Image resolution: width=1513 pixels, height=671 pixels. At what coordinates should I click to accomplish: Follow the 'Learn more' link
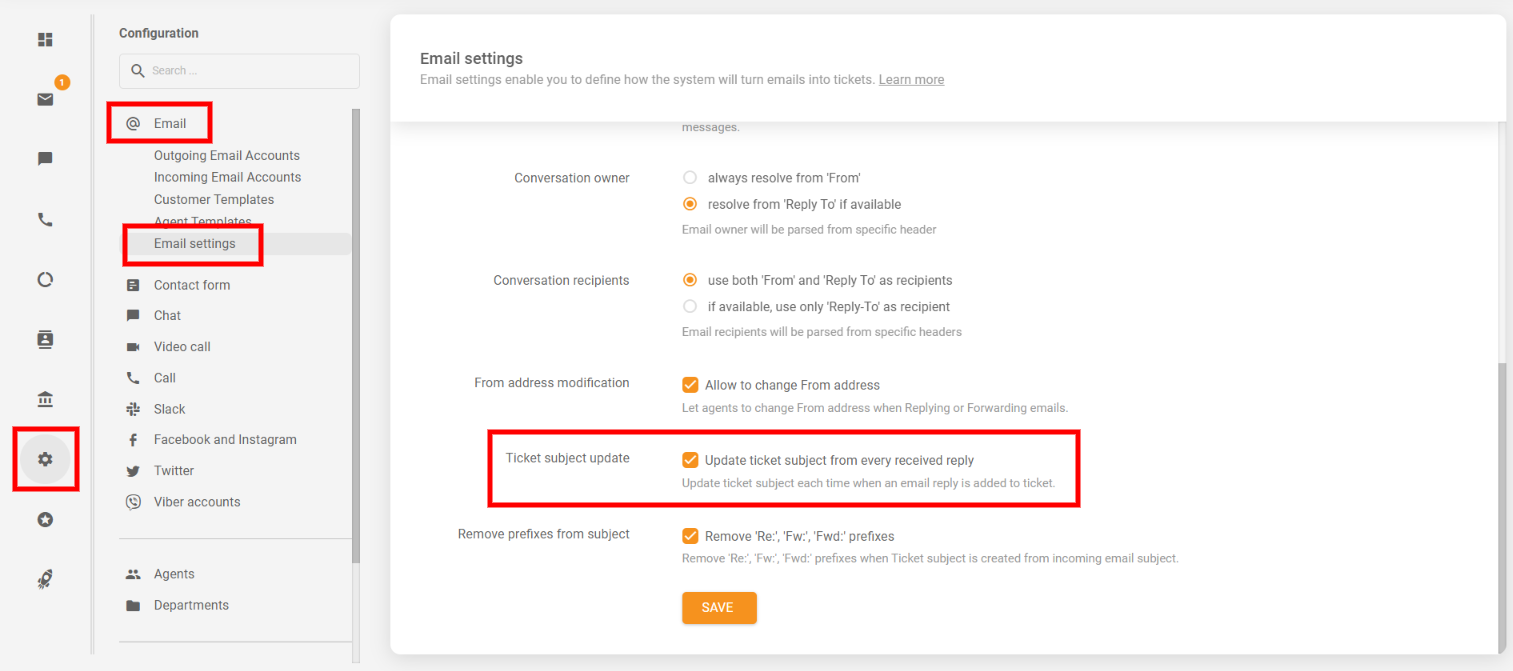pyautogui.click(x=911, y=80)
